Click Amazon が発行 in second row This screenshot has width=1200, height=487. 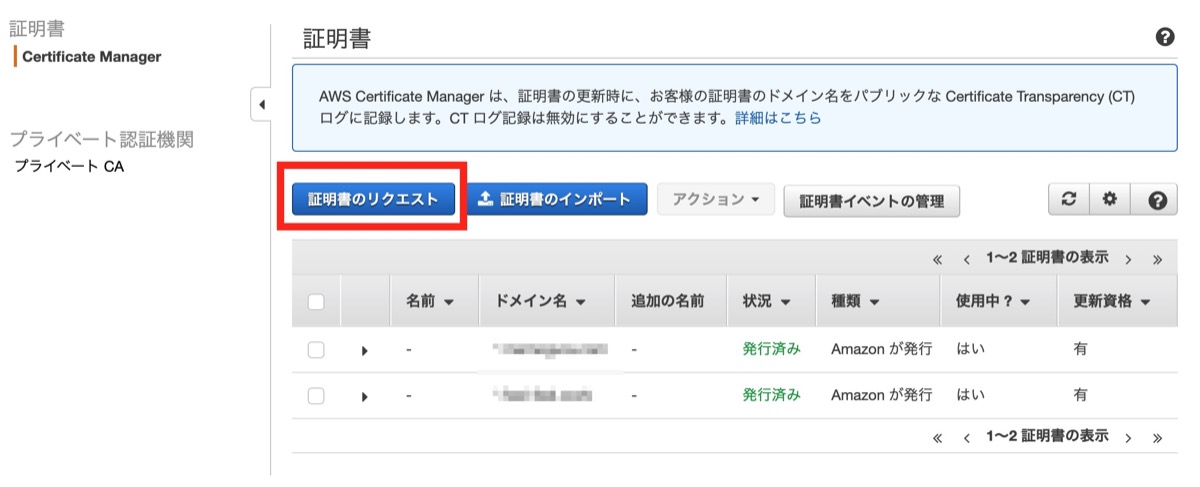(881, 395)
